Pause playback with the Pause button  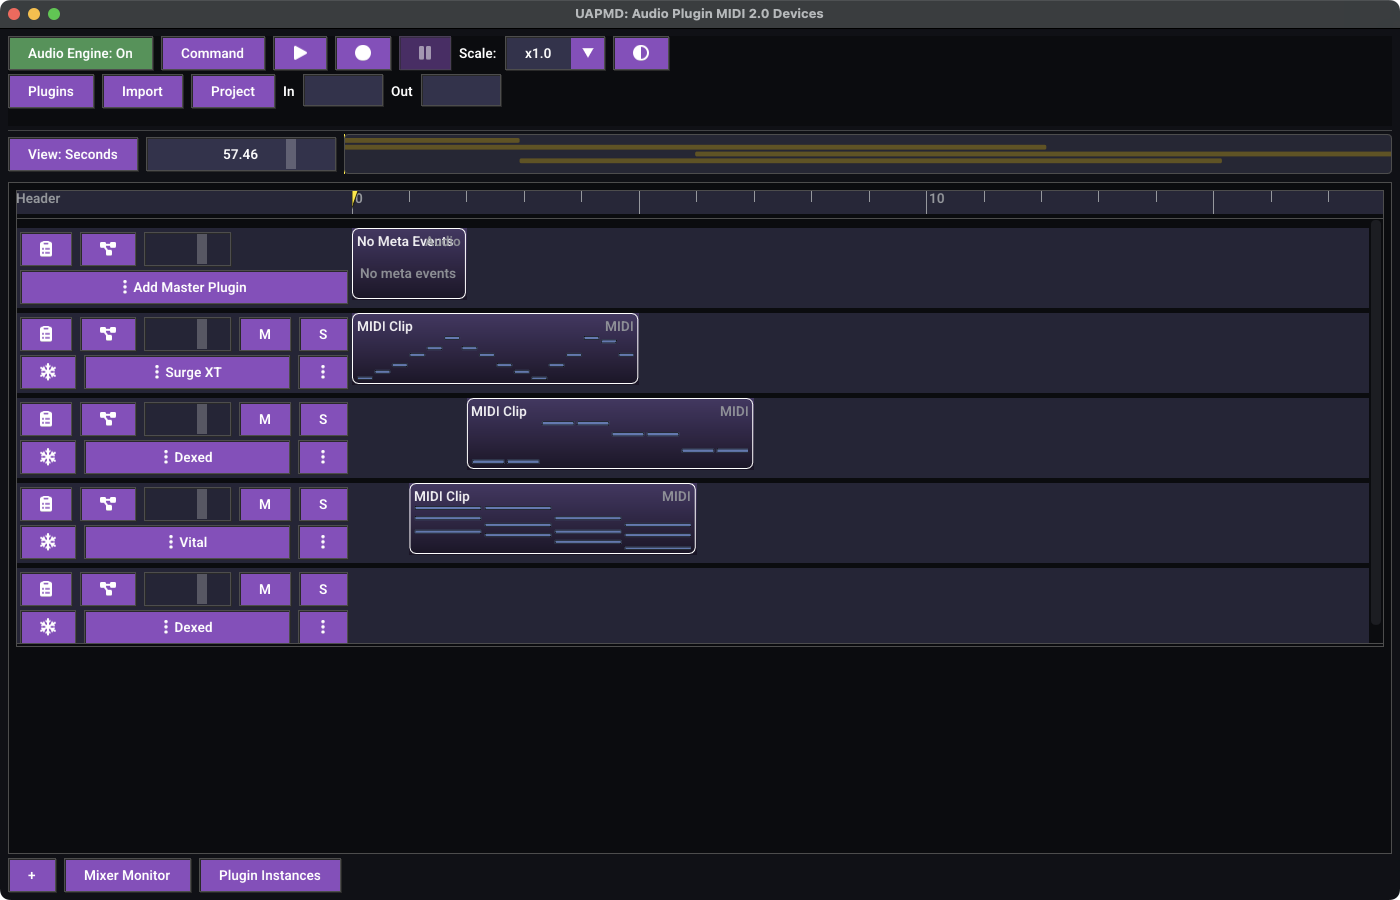pos(425,53)
